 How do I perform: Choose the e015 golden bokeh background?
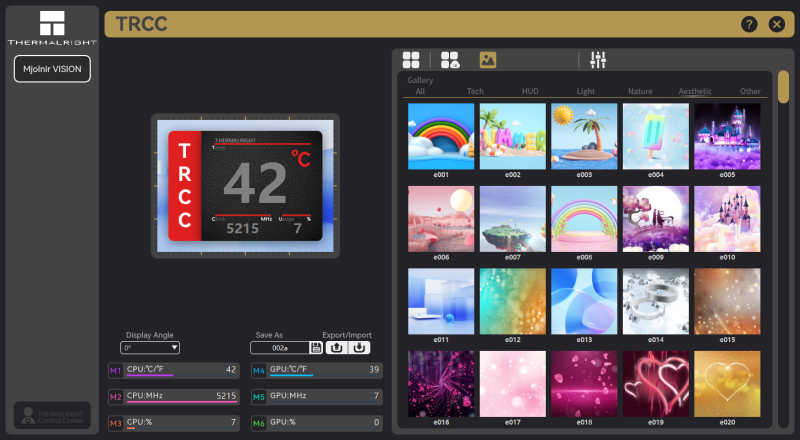tap(727, 301)
